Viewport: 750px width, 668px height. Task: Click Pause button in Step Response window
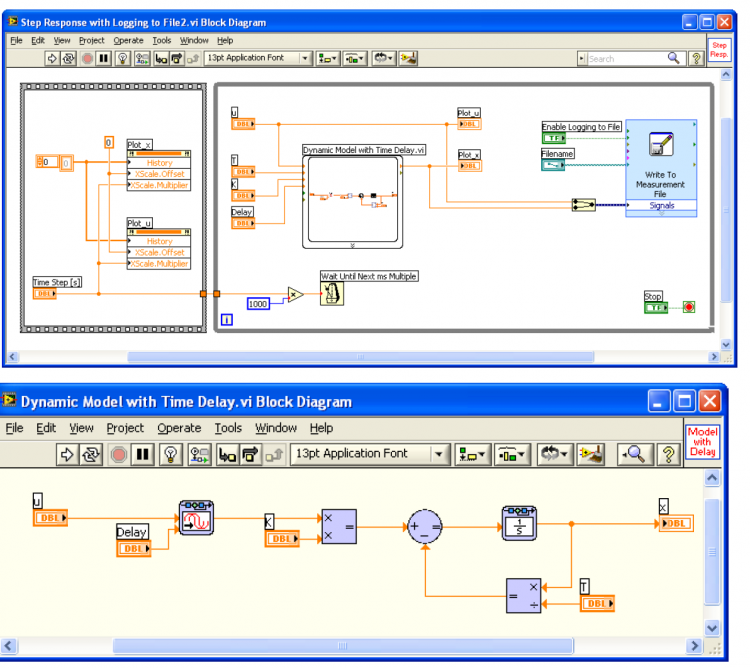[x=103, y=58]
